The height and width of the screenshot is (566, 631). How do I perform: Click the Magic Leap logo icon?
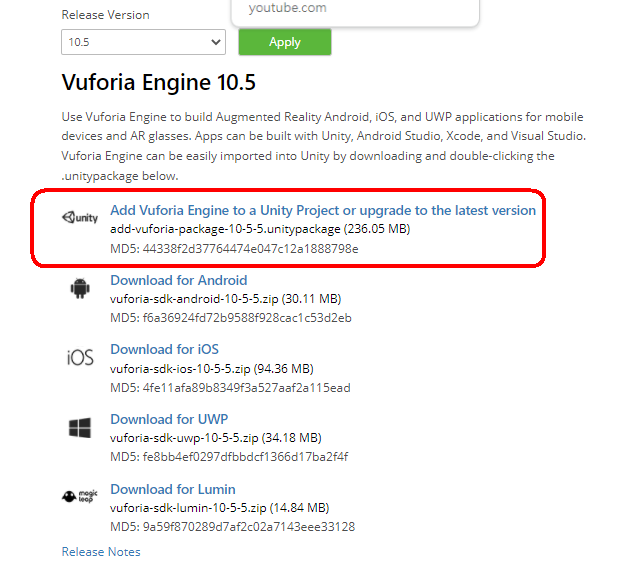[80, 496]
